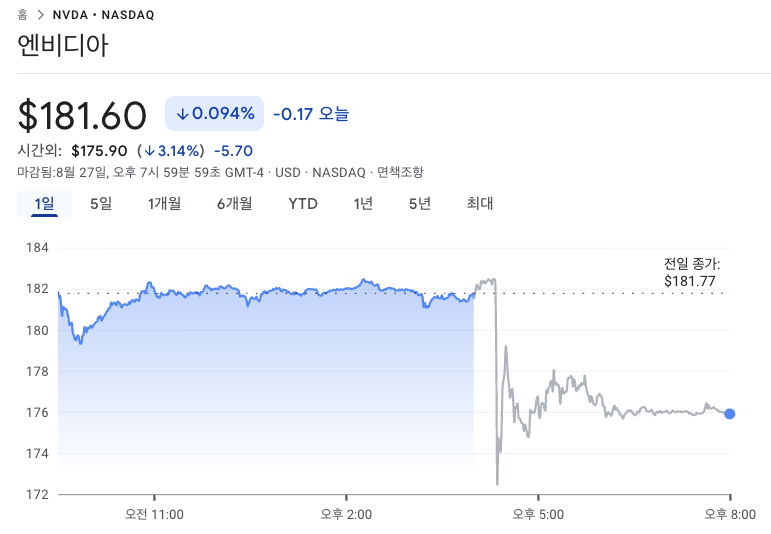Select the 1개월 time range
Screen dimensions: 771x534
[164, 204]
